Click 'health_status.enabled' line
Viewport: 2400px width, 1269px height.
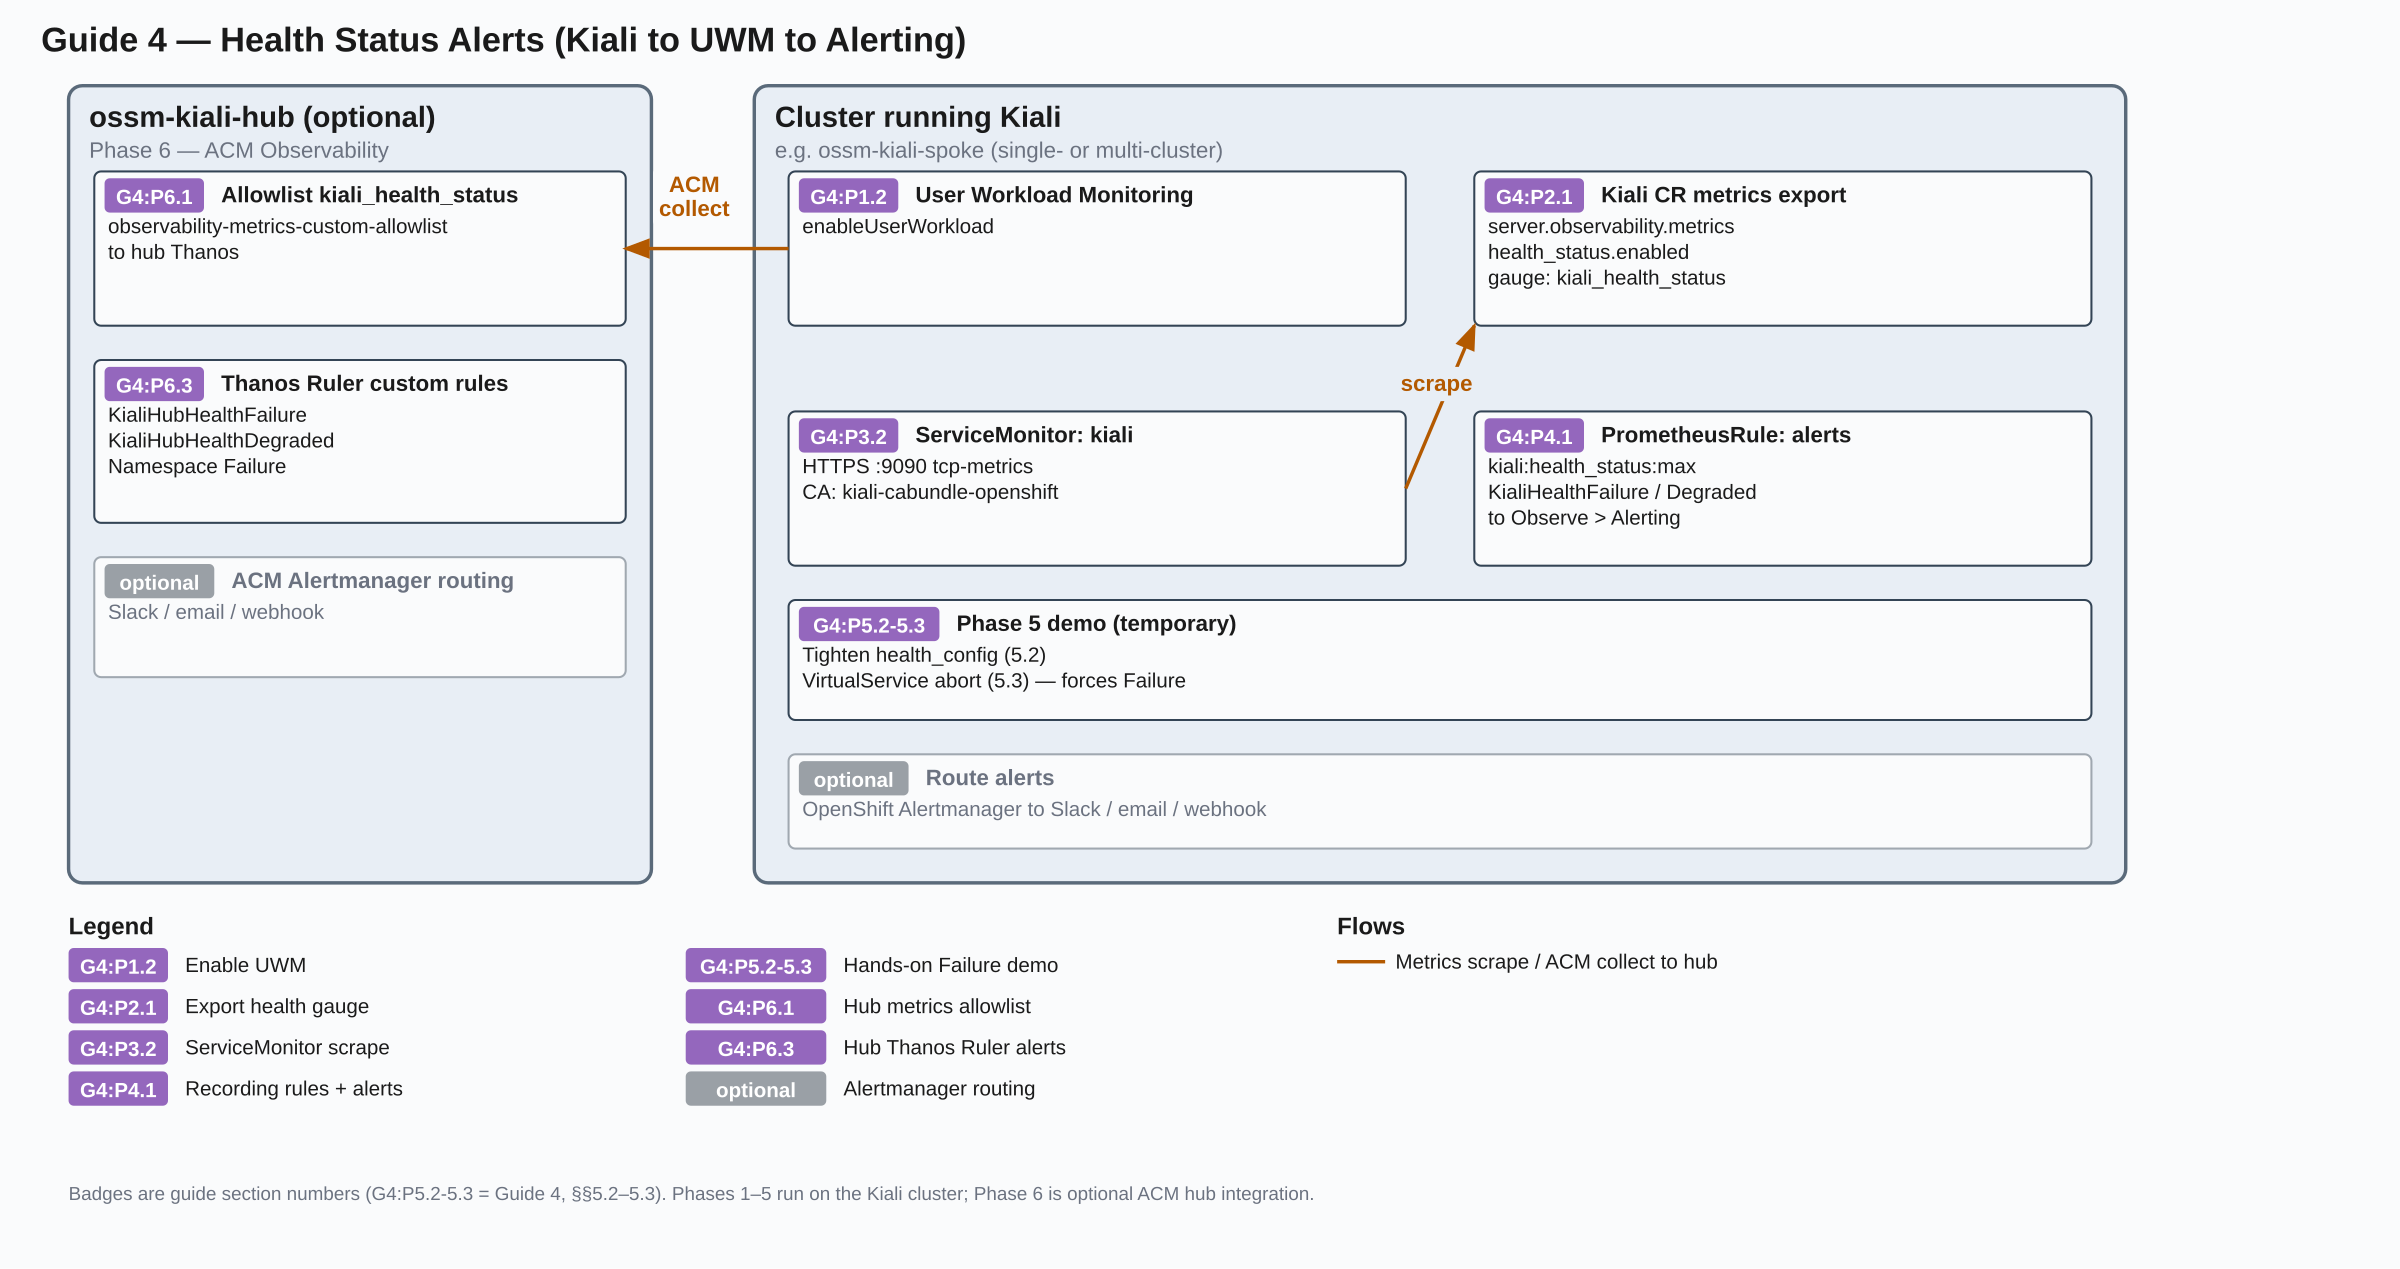[x=1588, y=253]
